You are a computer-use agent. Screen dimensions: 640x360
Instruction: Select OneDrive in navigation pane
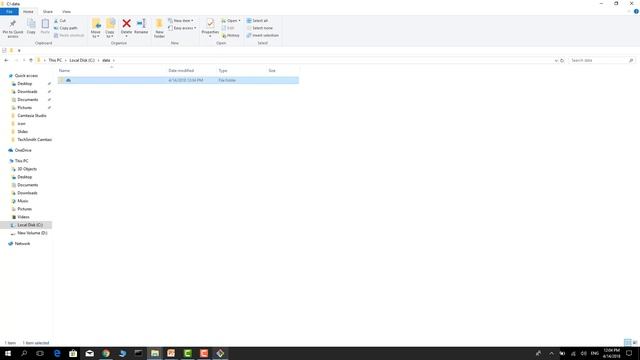[x=23, y=150]
